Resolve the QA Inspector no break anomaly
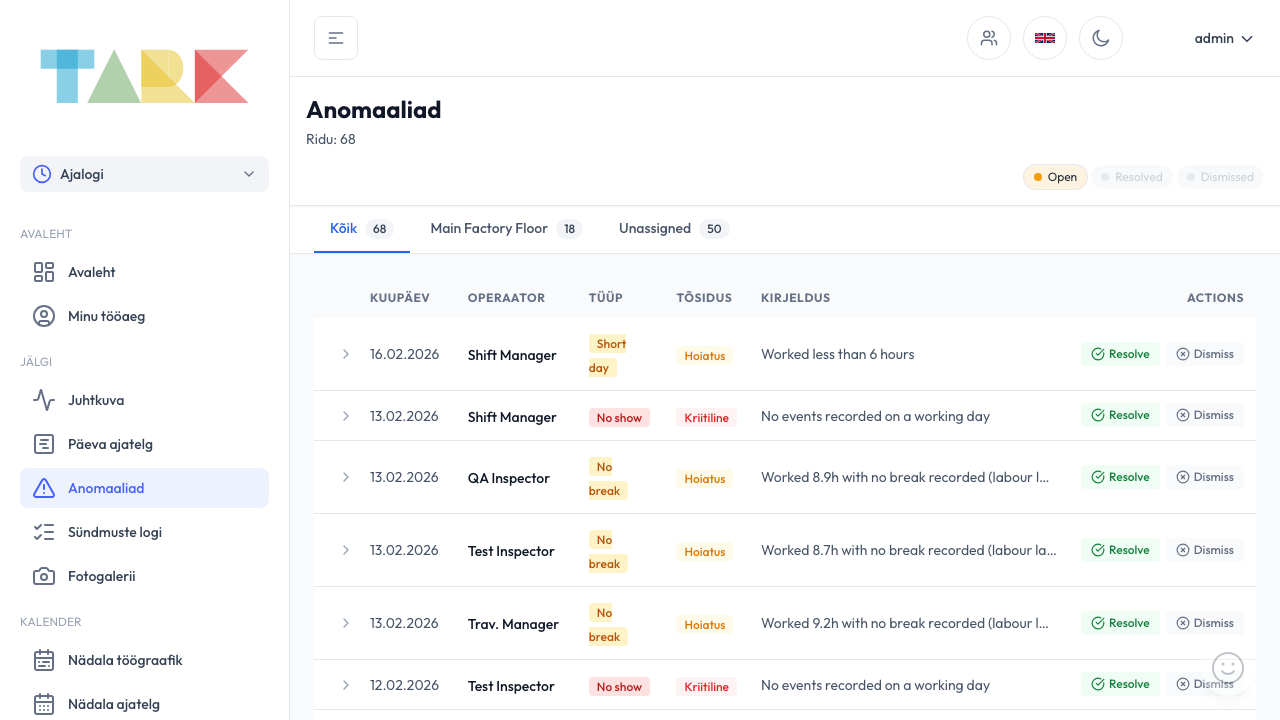Viewport: 1280px width, 720px height. (x=1120, y=477)
